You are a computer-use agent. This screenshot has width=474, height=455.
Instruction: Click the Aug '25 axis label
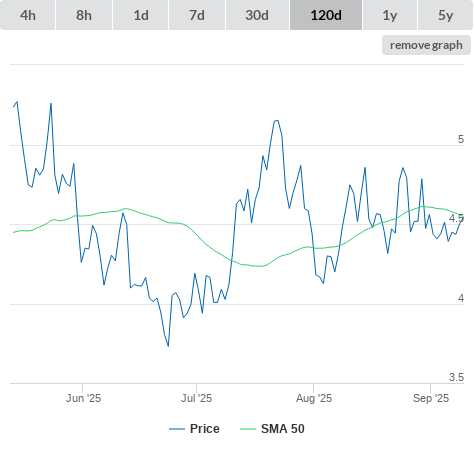(x=314, y=398)
